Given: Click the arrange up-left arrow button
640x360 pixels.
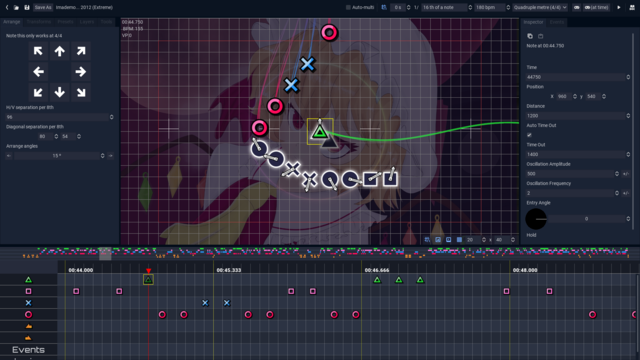Looking at the screenshot, I should pyautogui.click(x=38, y=51).
